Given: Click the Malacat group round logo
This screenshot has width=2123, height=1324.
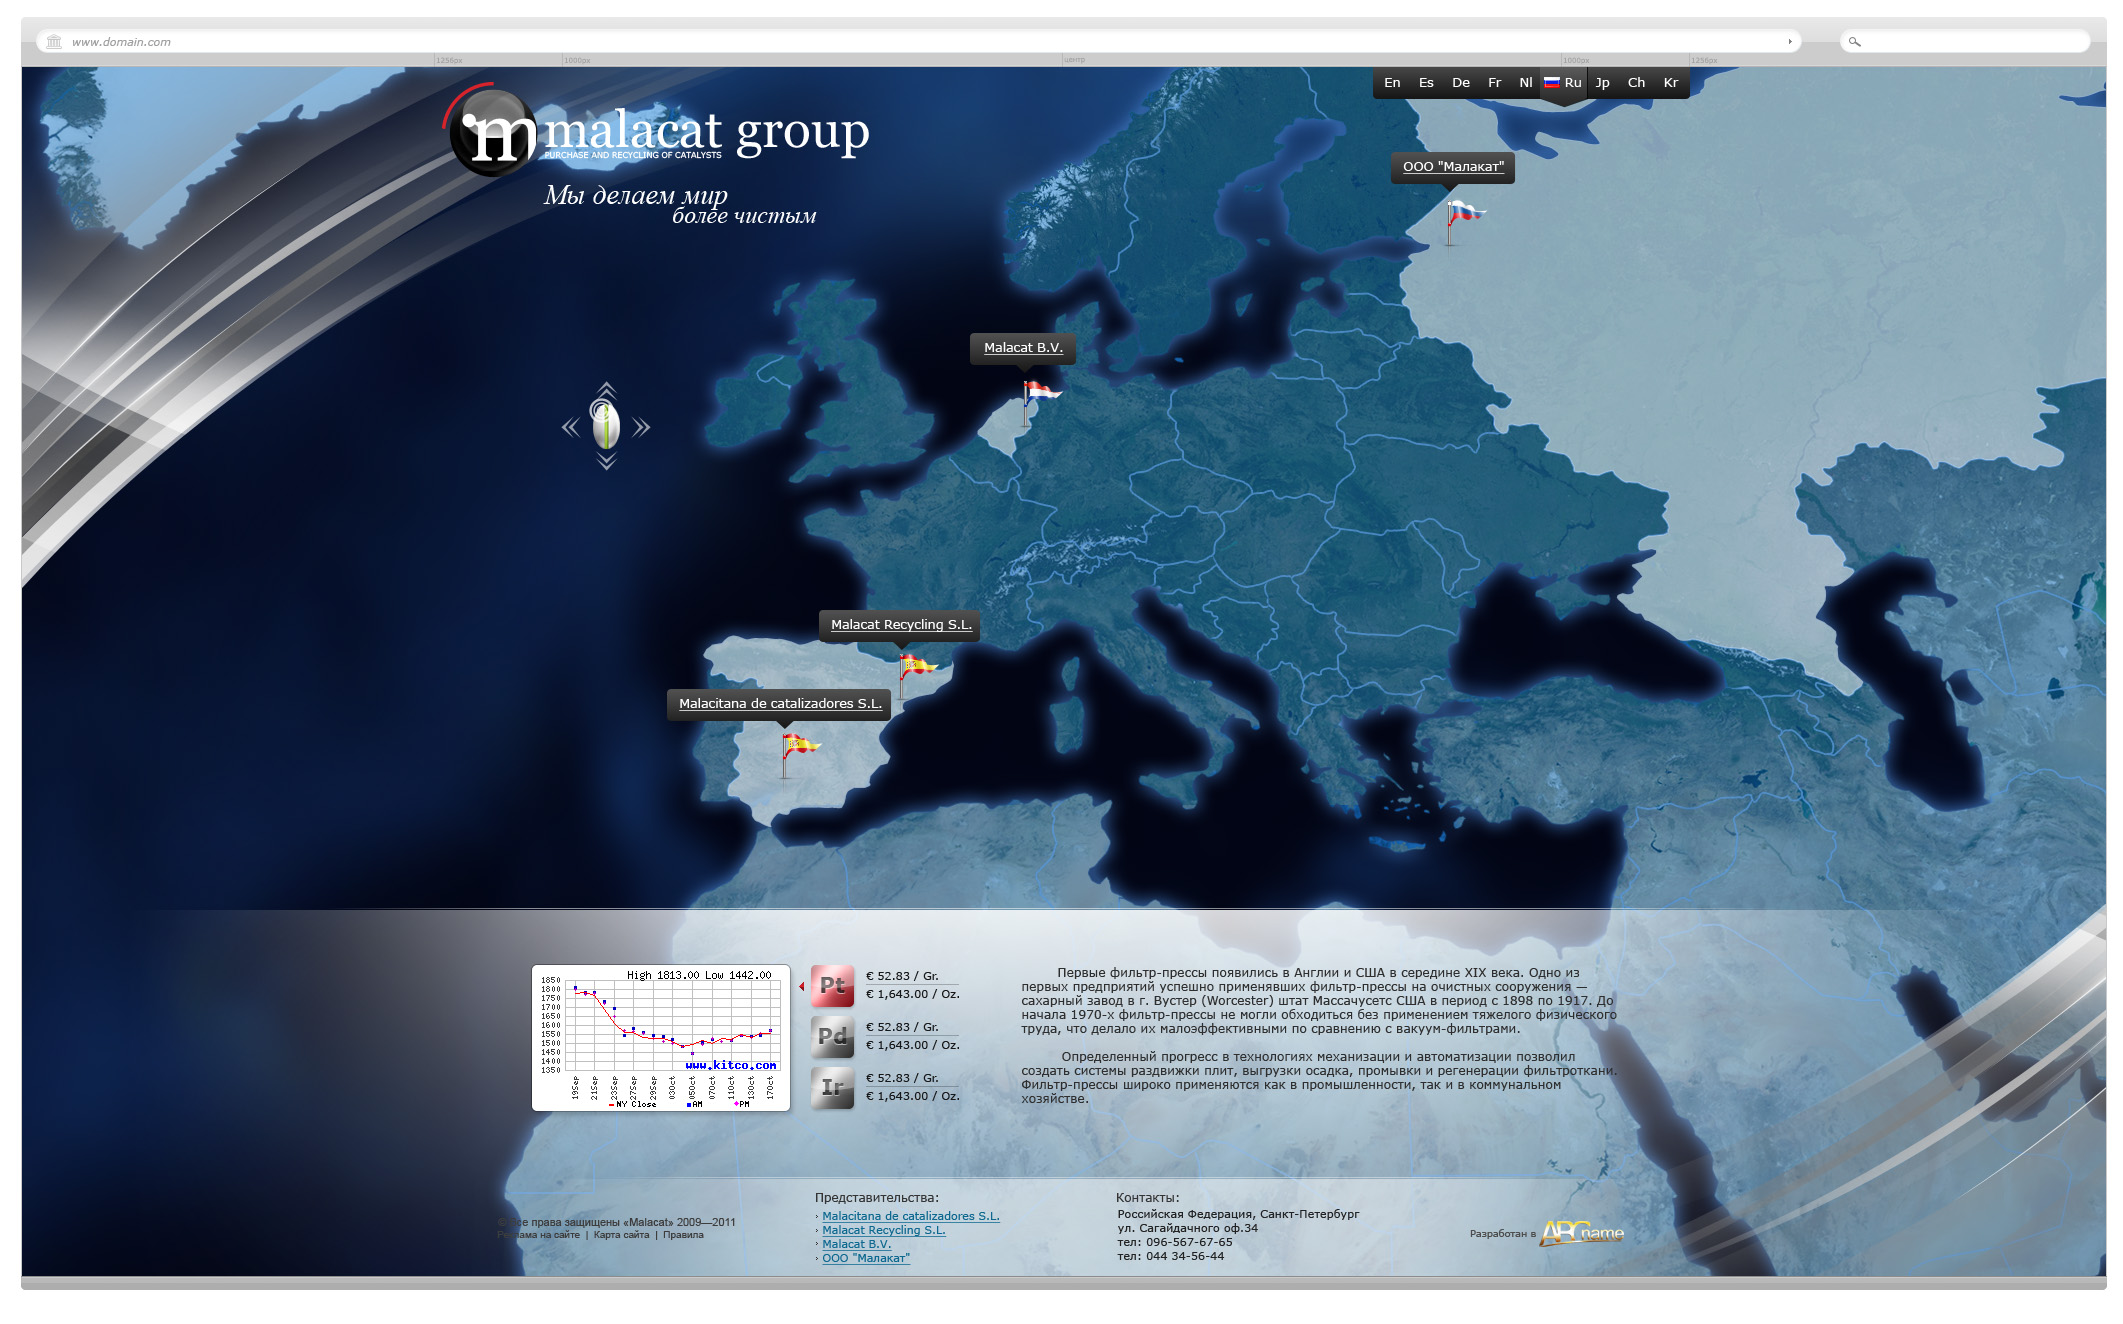Looking at the screenshot, I should 493,134.
